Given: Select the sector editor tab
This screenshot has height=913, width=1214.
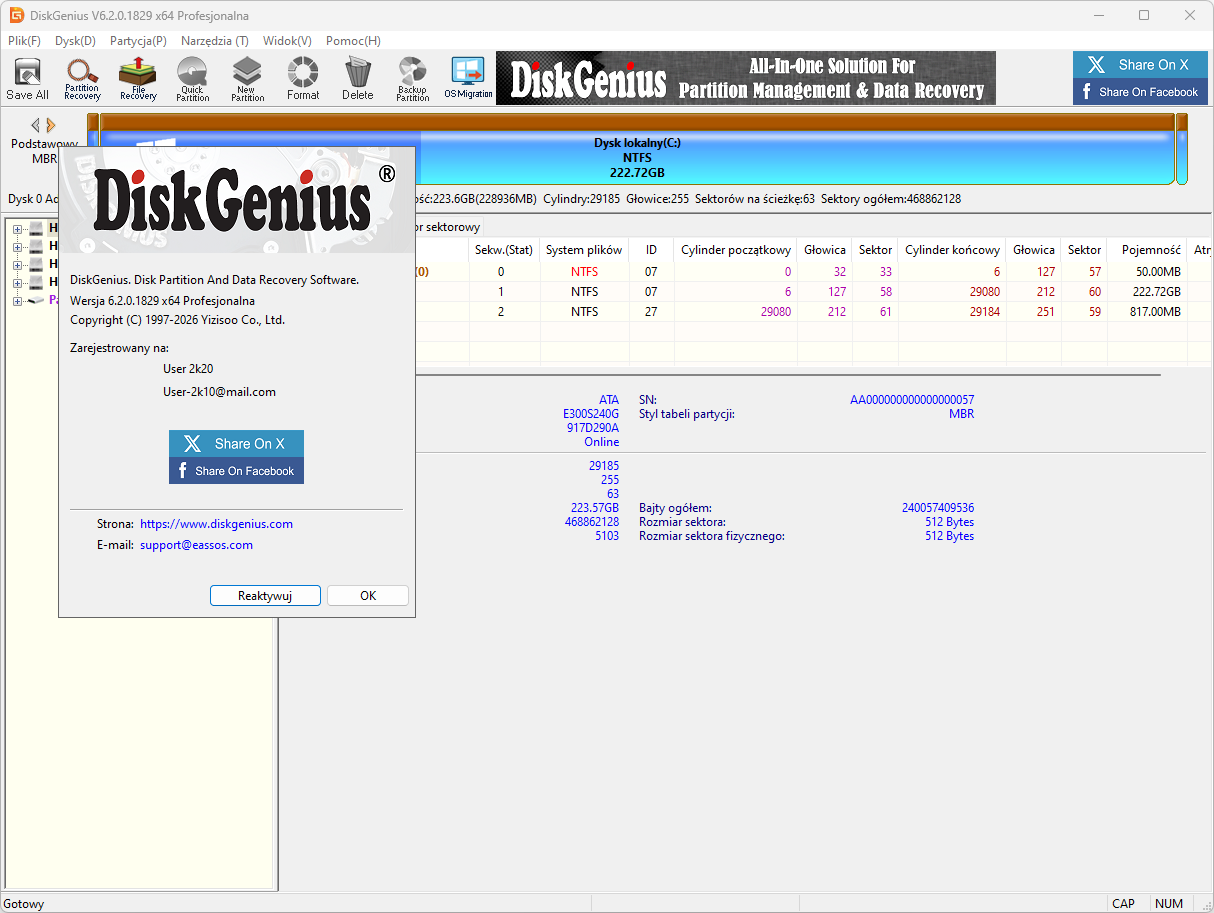Looking at the screenshot, I should click(x=447, y=227).
